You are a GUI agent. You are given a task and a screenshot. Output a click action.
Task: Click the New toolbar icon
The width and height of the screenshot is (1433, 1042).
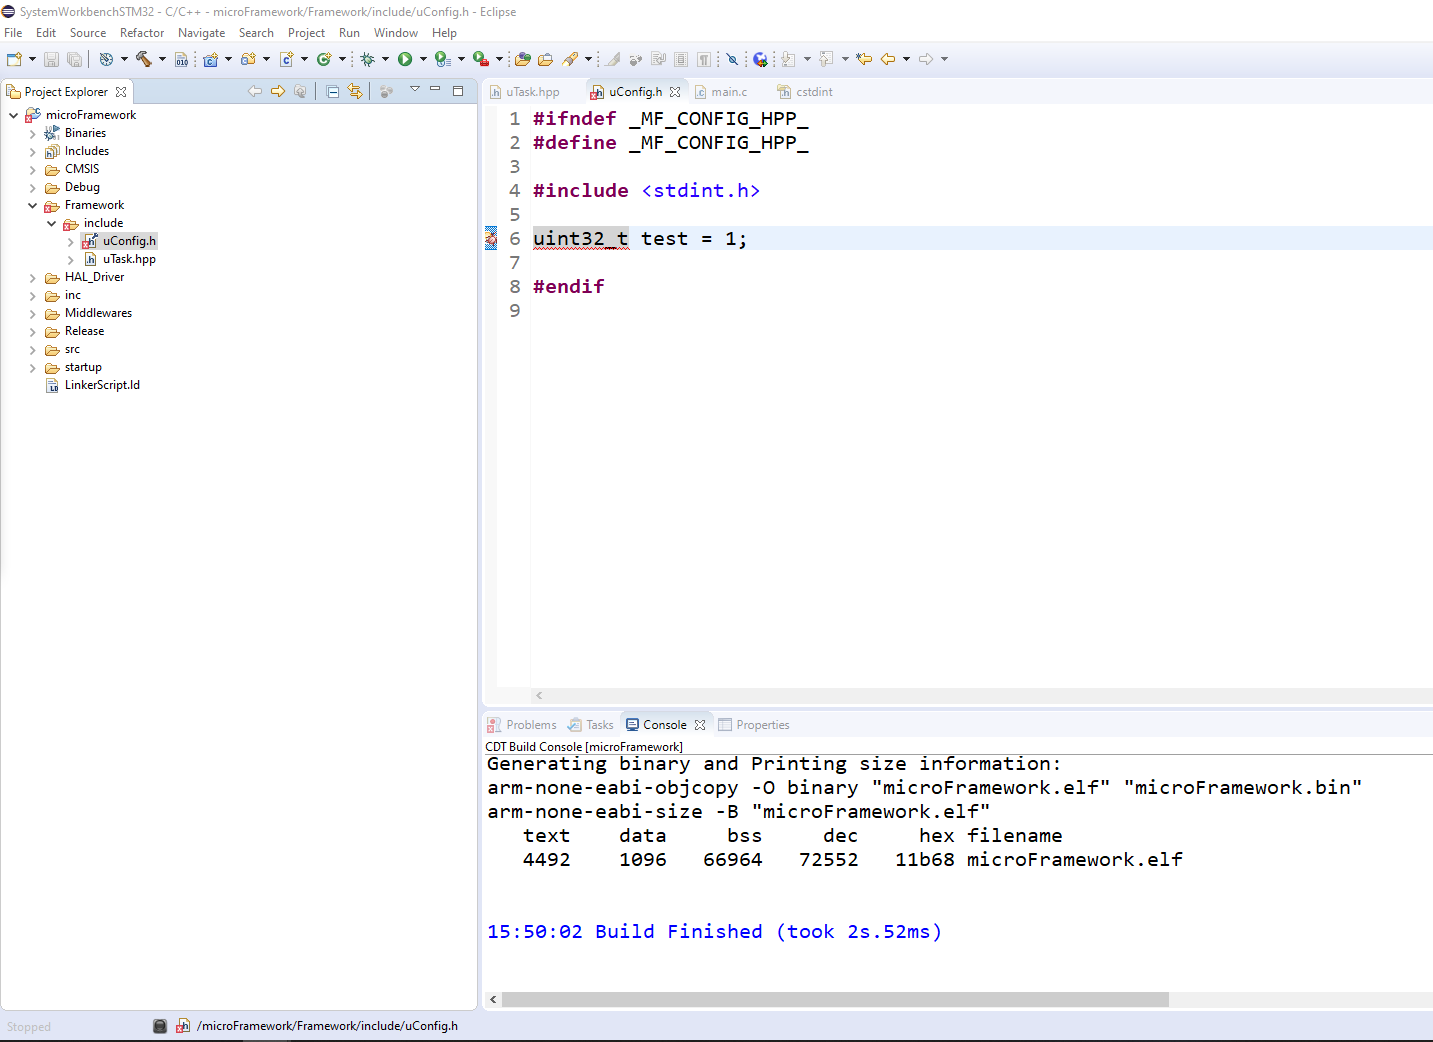click(14, 59)
